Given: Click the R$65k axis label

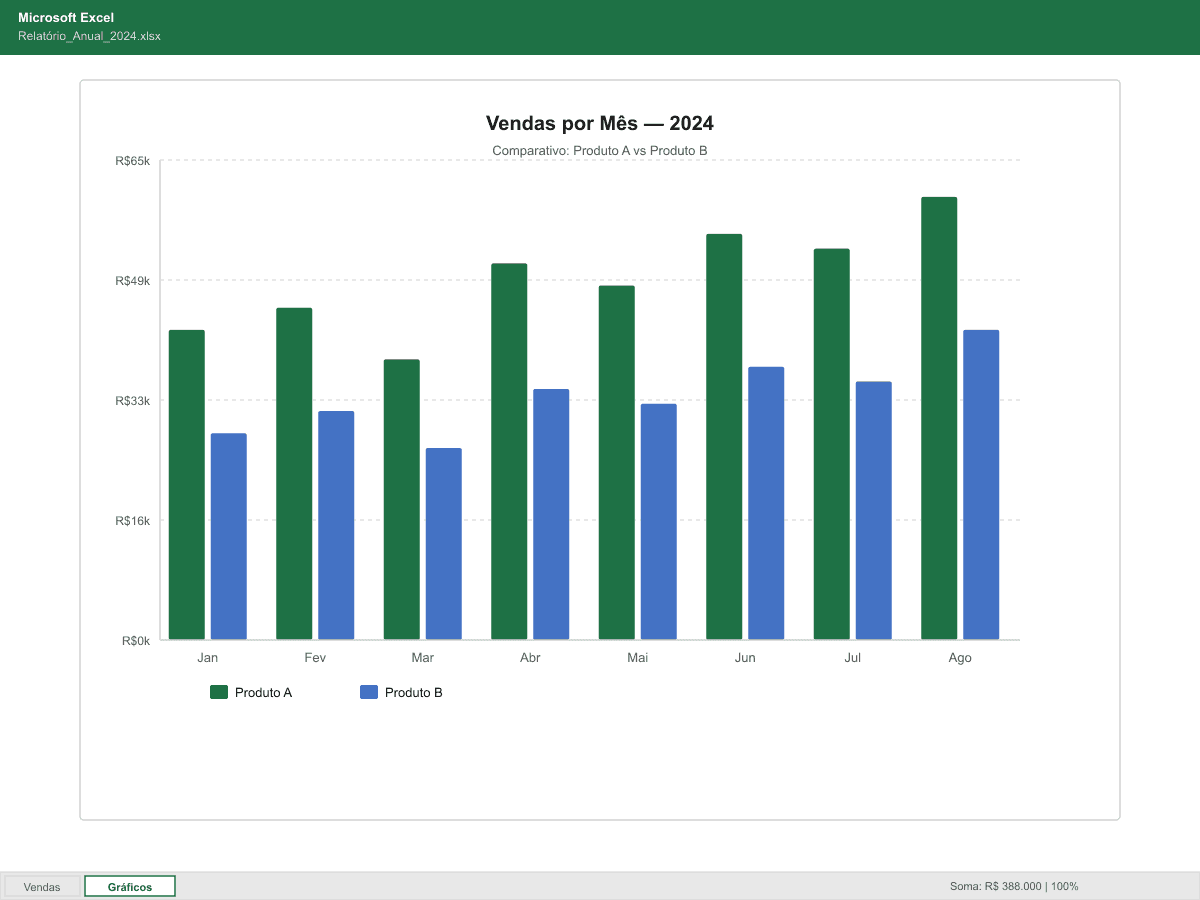Looking at the screenshot, I should click(135, 161).
